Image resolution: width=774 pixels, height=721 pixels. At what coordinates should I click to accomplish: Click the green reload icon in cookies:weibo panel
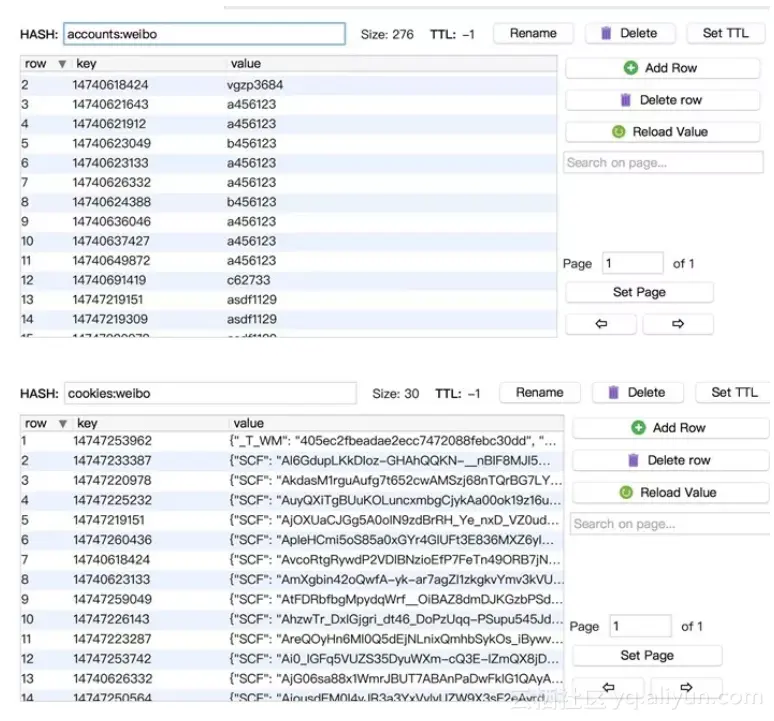click(x=626, y=492)
